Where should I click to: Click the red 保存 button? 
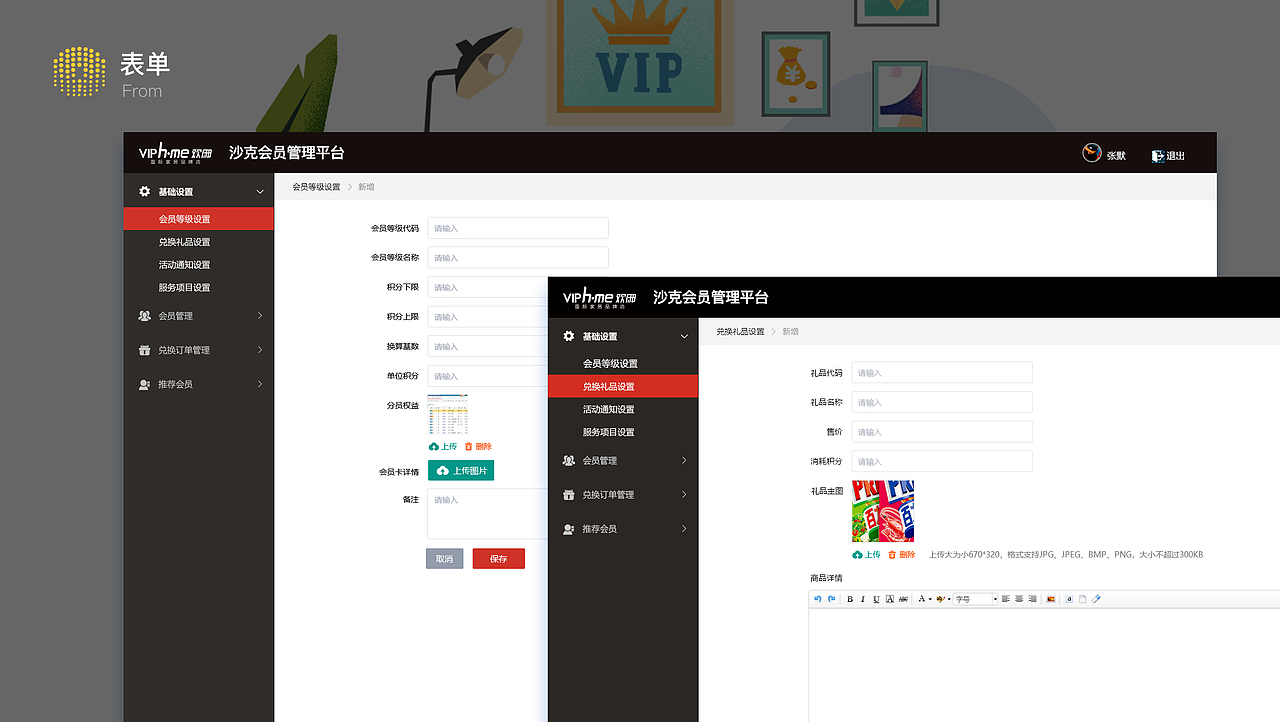point(499,559)
